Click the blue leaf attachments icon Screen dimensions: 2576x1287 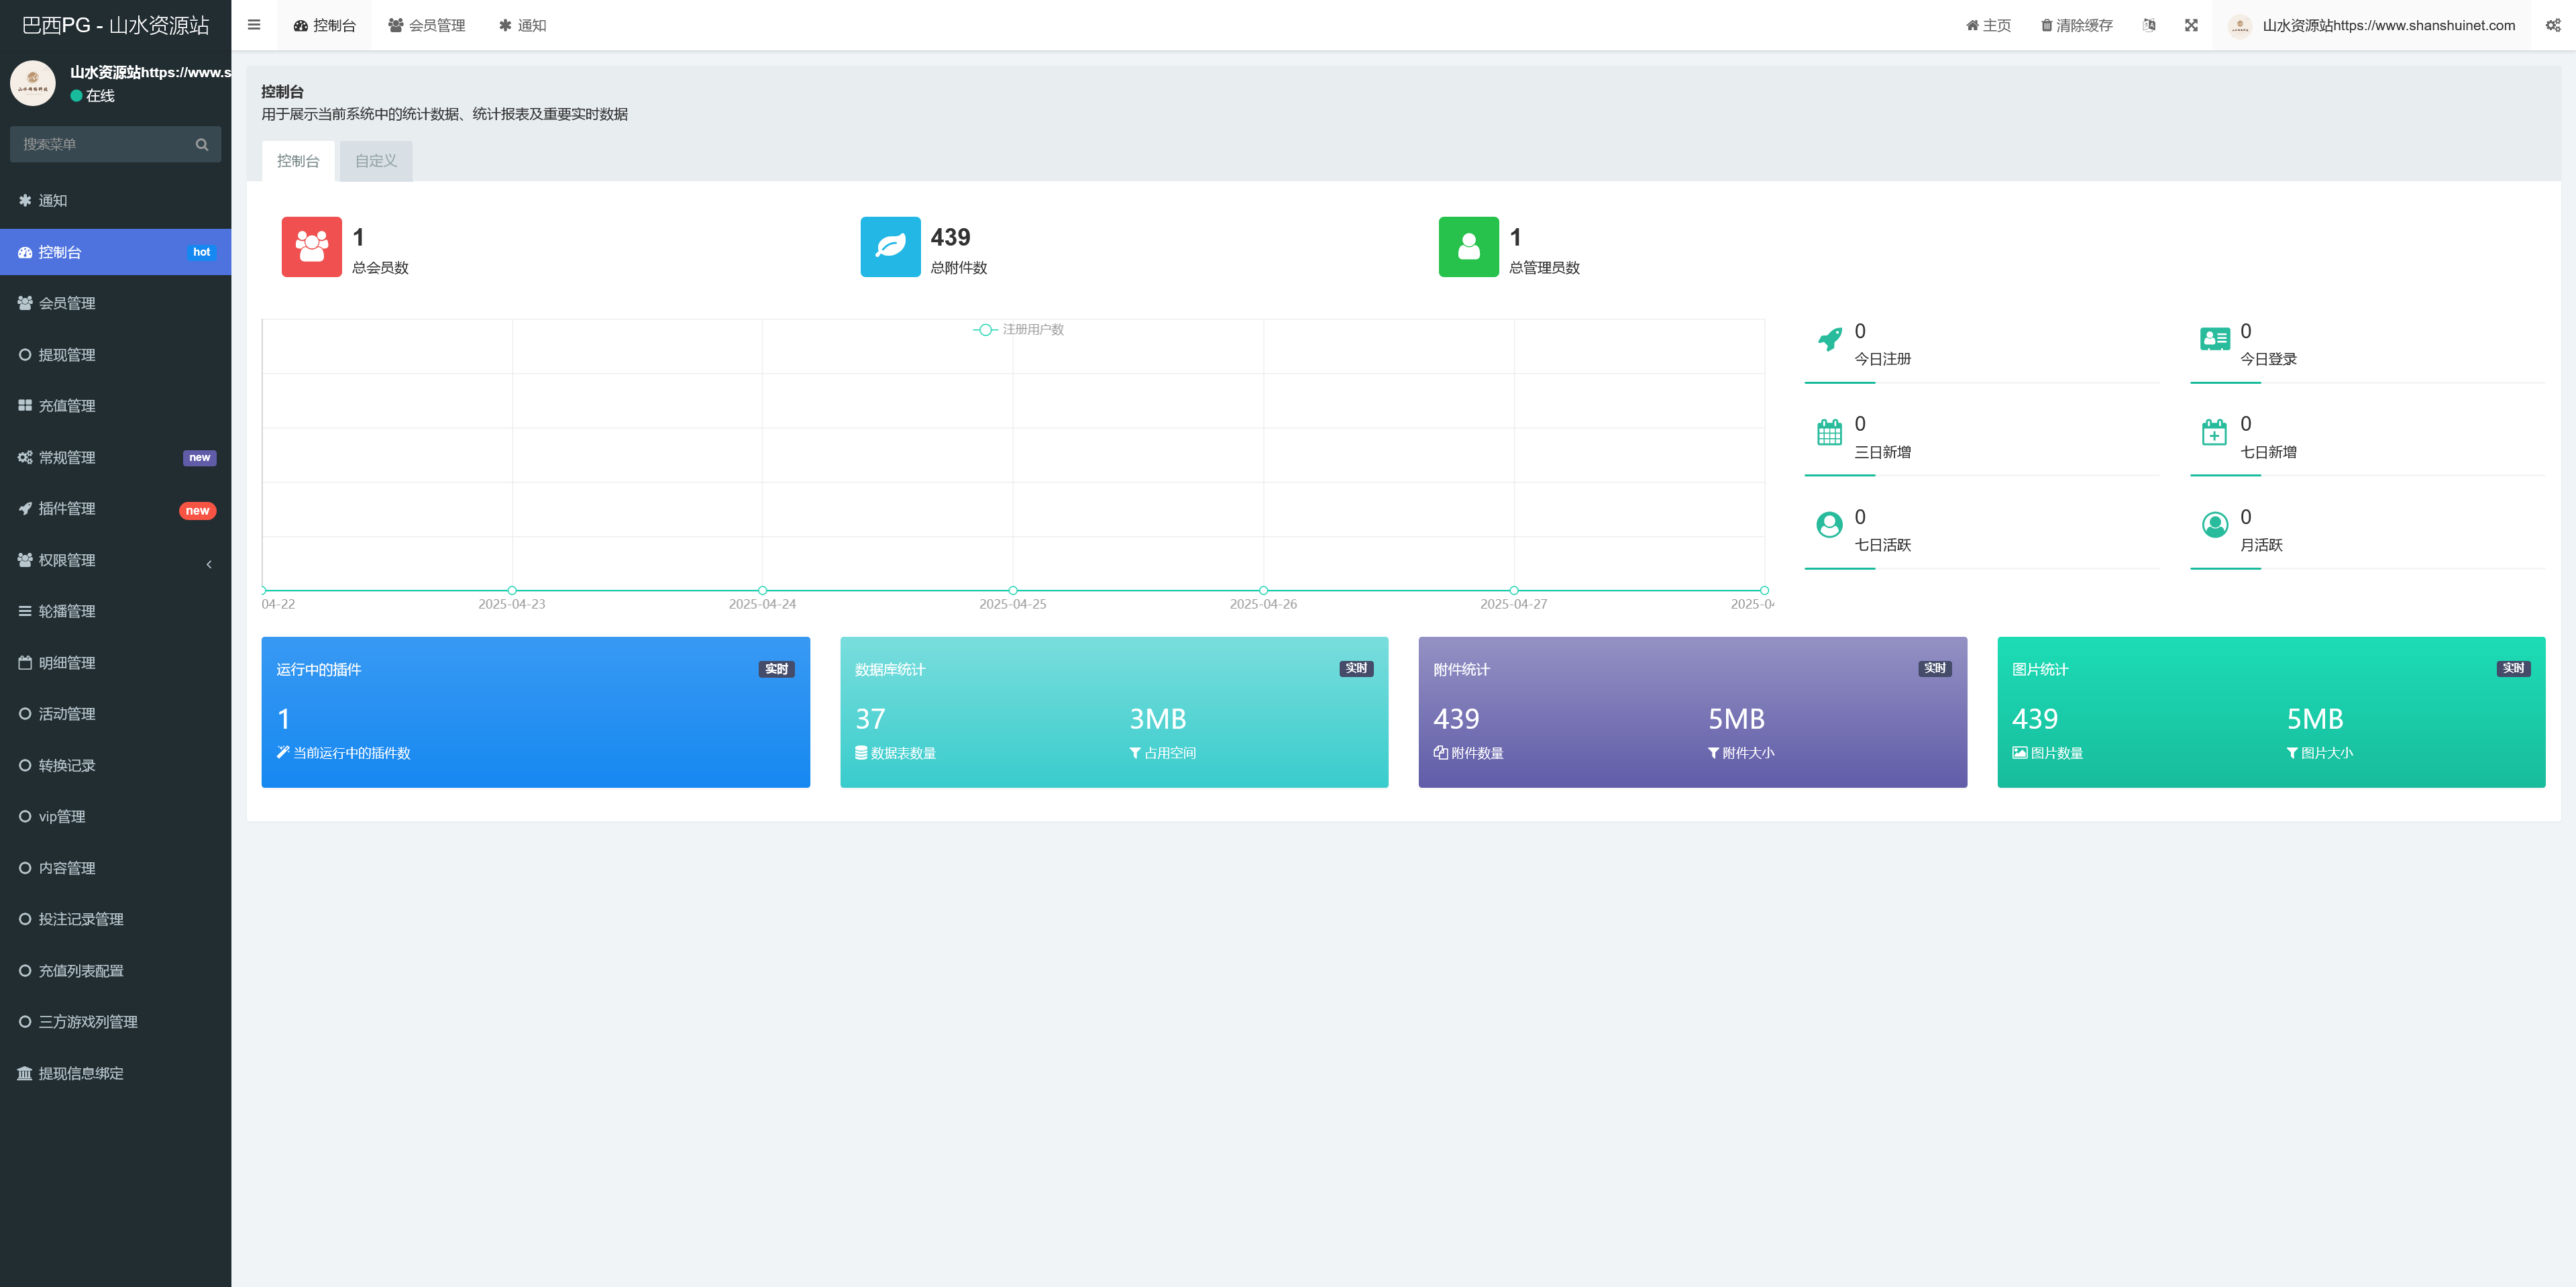click(889, 246)
